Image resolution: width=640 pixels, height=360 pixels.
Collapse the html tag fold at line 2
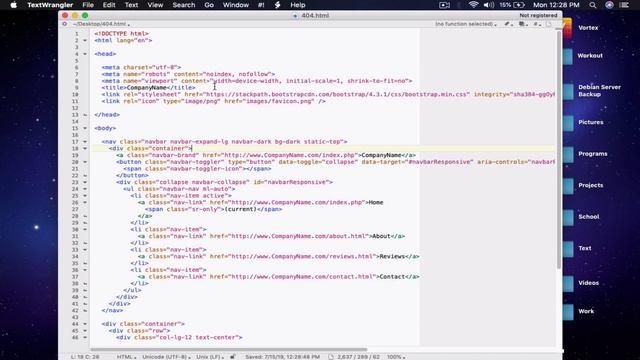coord(85,40)
